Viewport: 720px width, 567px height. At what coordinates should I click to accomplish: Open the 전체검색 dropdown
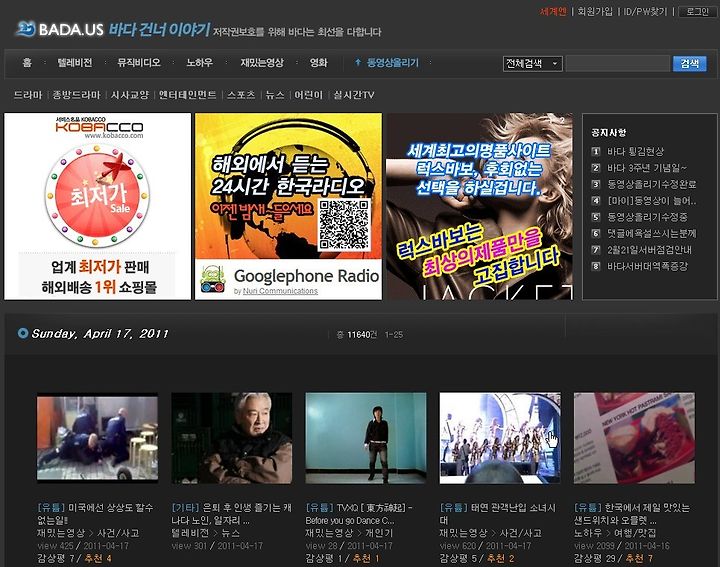[533, 63]
